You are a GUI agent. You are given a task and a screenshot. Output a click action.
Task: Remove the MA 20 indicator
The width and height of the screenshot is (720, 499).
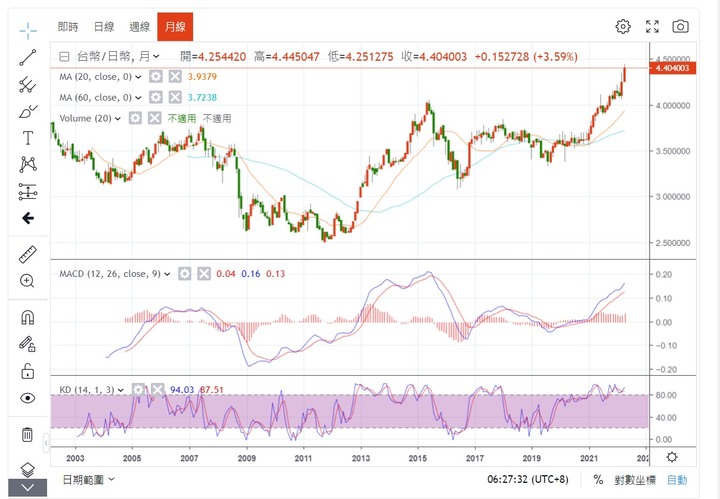175,77
